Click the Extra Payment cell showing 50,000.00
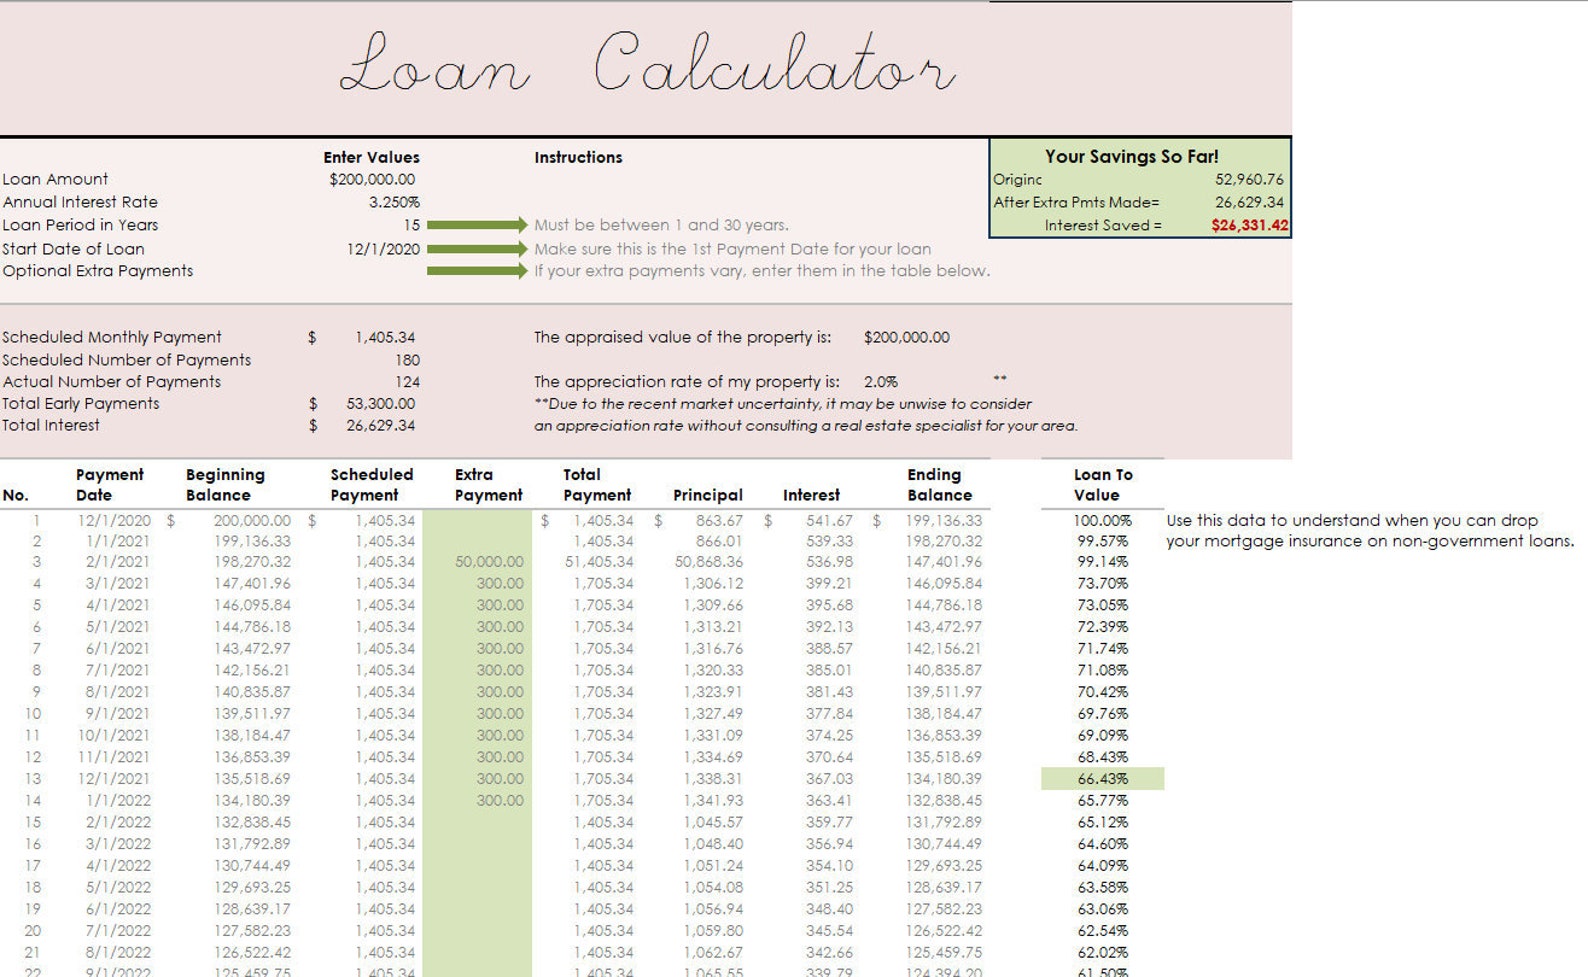 point(489,562)
